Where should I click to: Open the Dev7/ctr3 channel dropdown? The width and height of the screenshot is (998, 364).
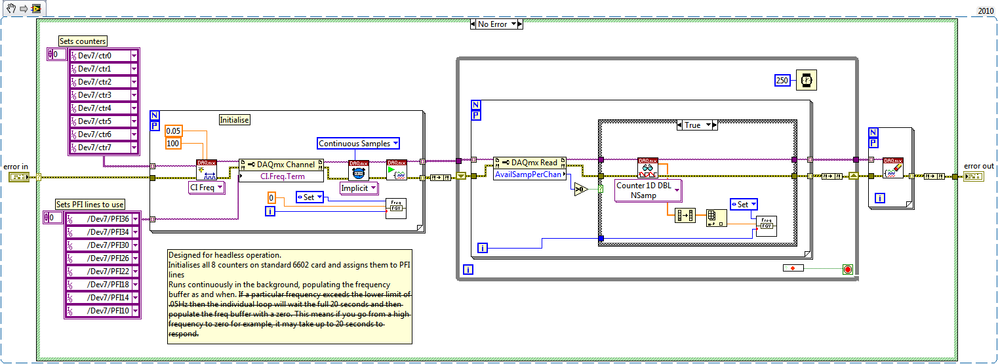134,95
